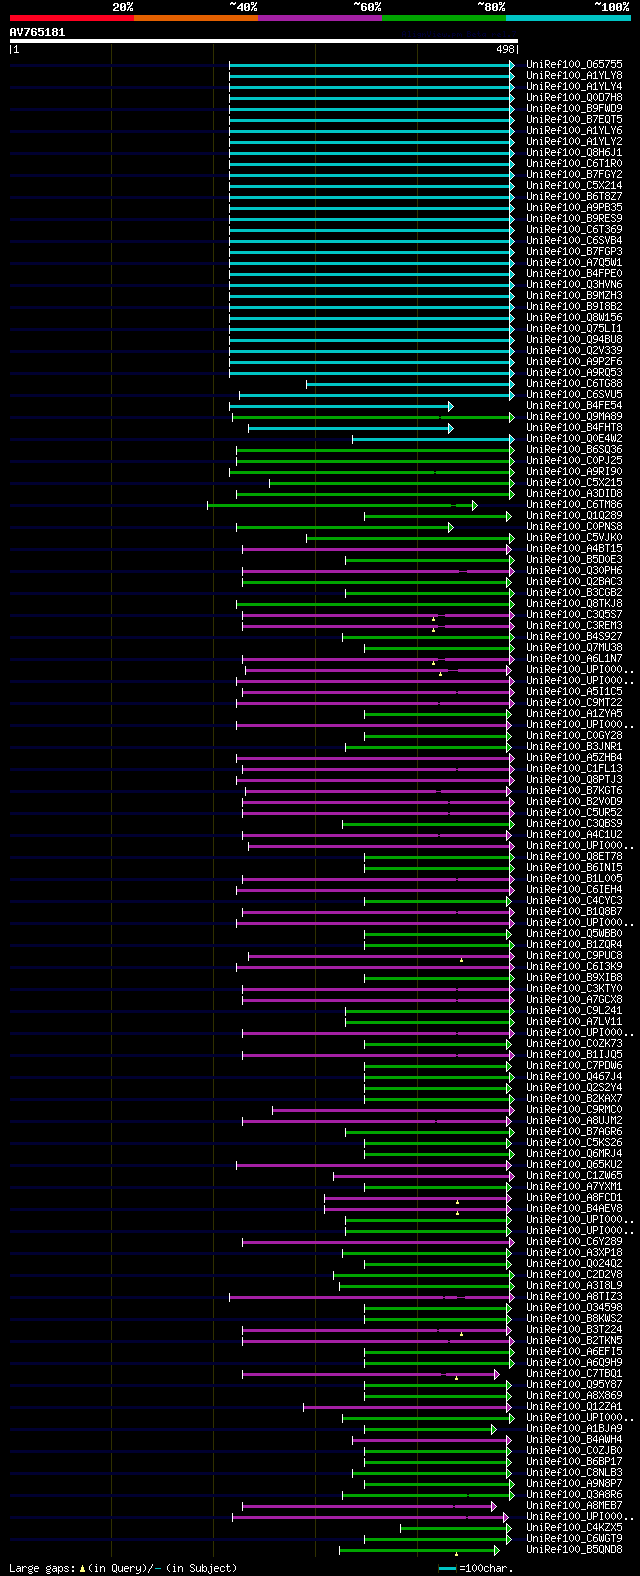Image resolution: width=640 pixels, height=1576 pixels.
Task: Select UniRef100_Q30PH6 label
Action: (x=575, y=571)
